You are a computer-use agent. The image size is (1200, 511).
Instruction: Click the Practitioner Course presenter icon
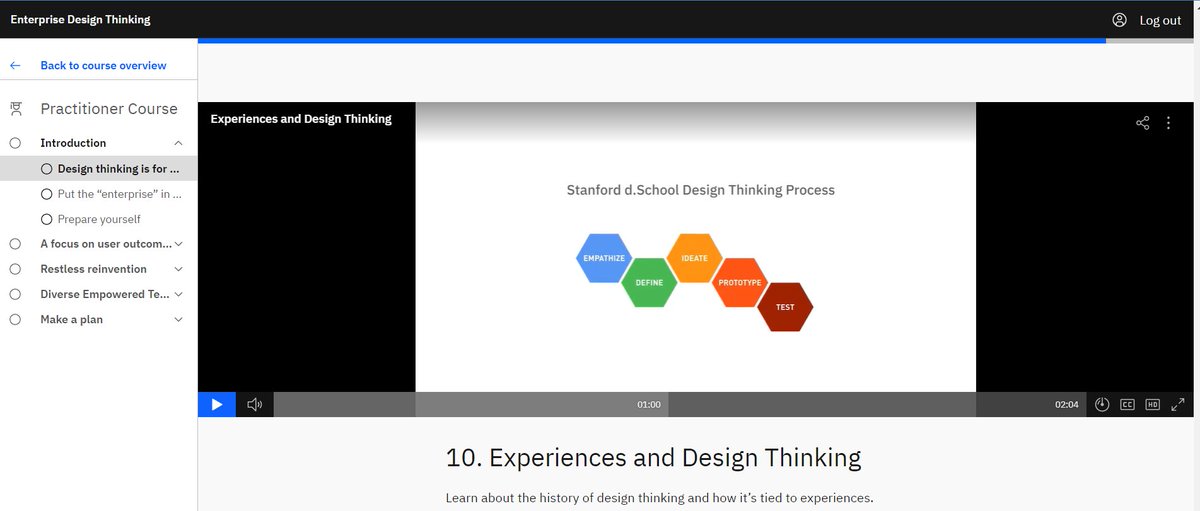pos(15,108)
